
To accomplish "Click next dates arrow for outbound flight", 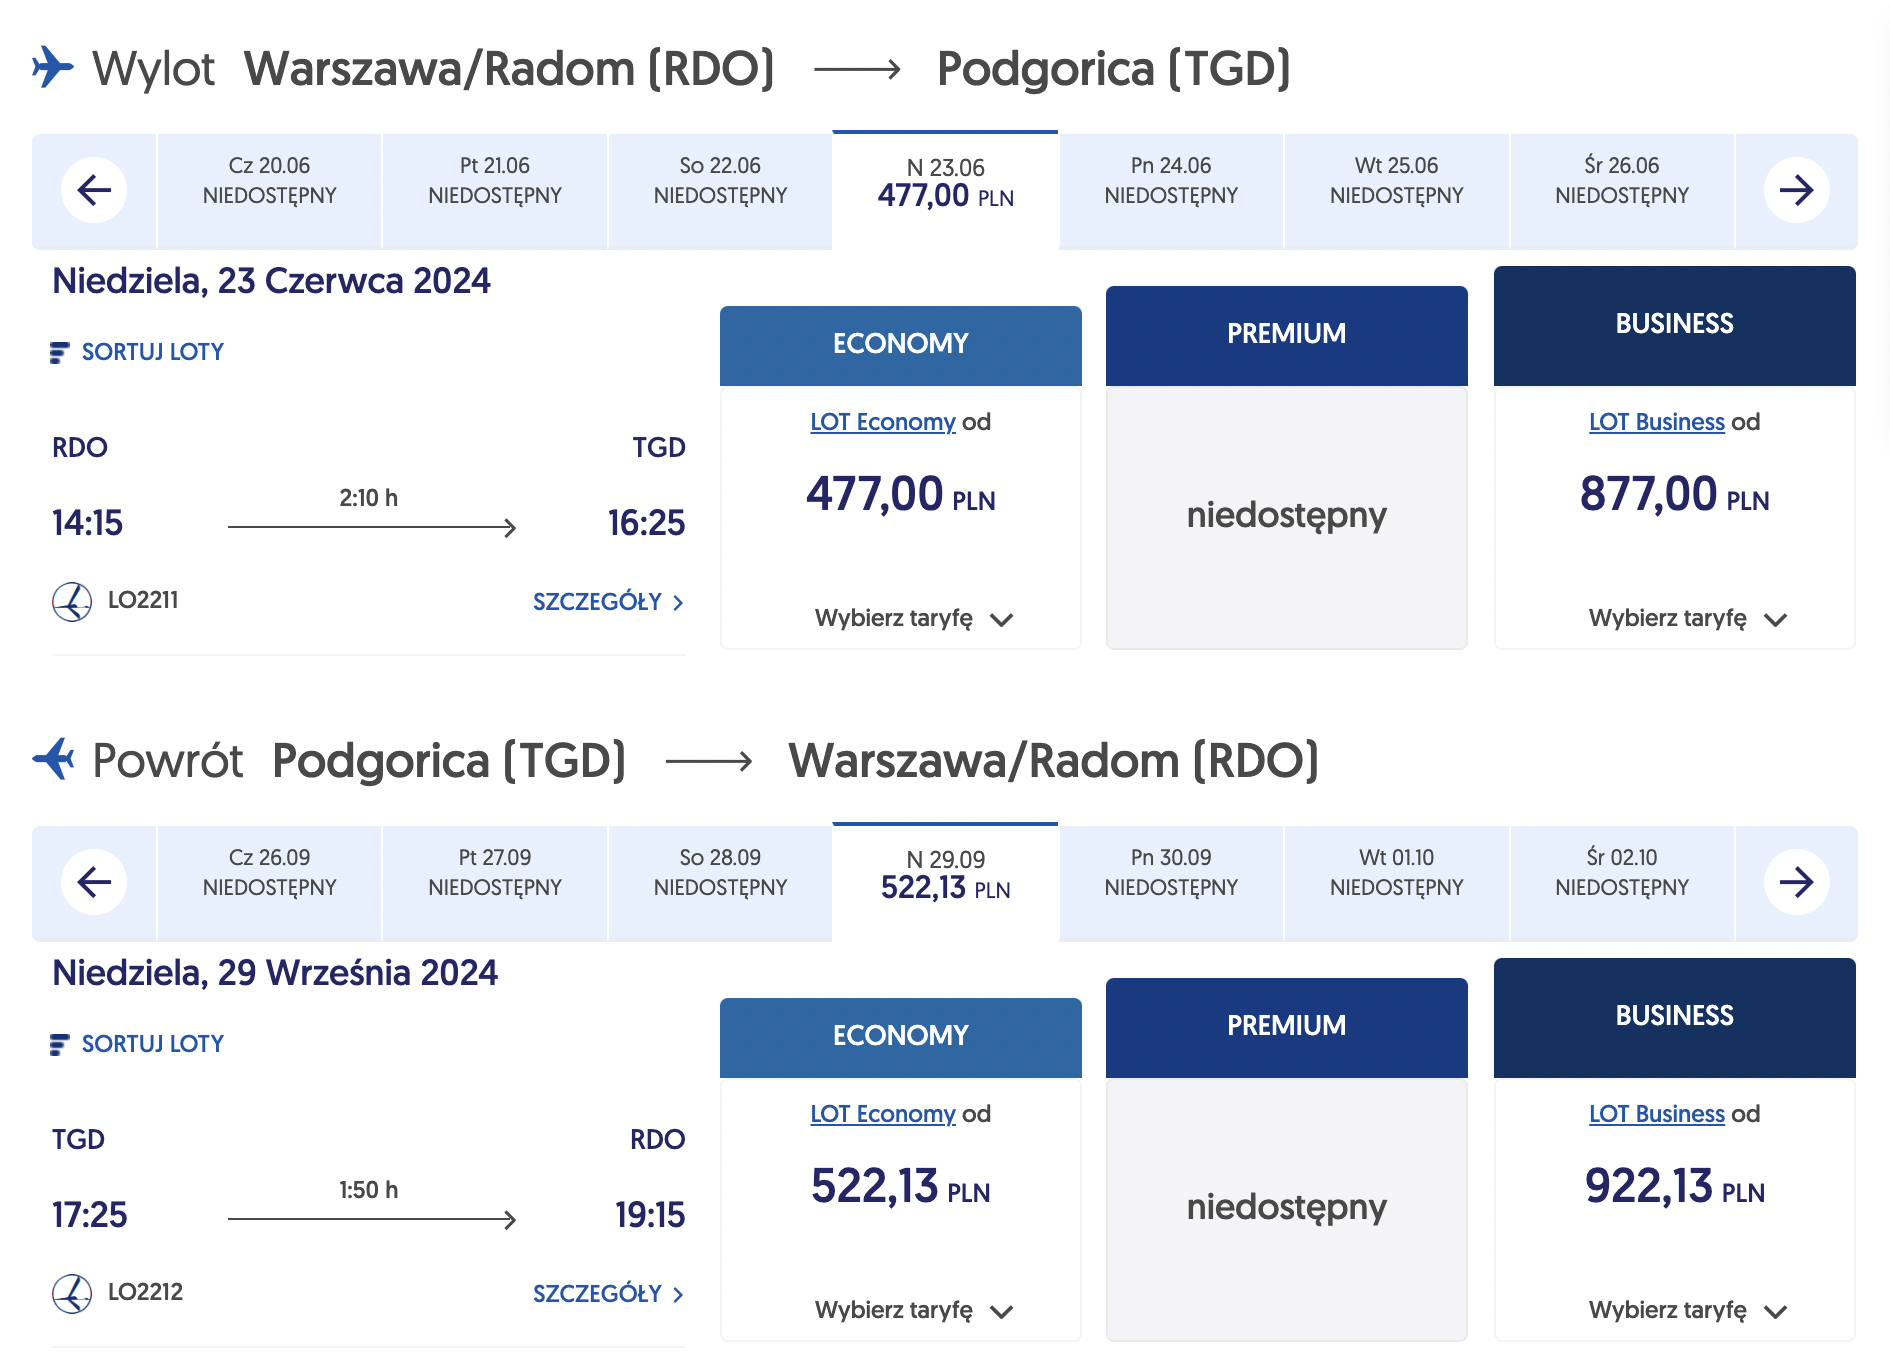I will point(1796,190).
